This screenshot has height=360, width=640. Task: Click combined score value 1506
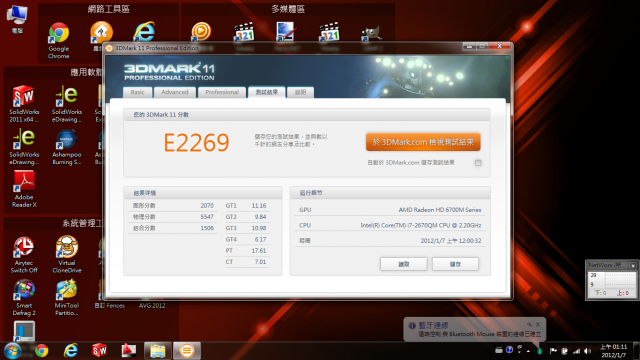click(207, 228)
